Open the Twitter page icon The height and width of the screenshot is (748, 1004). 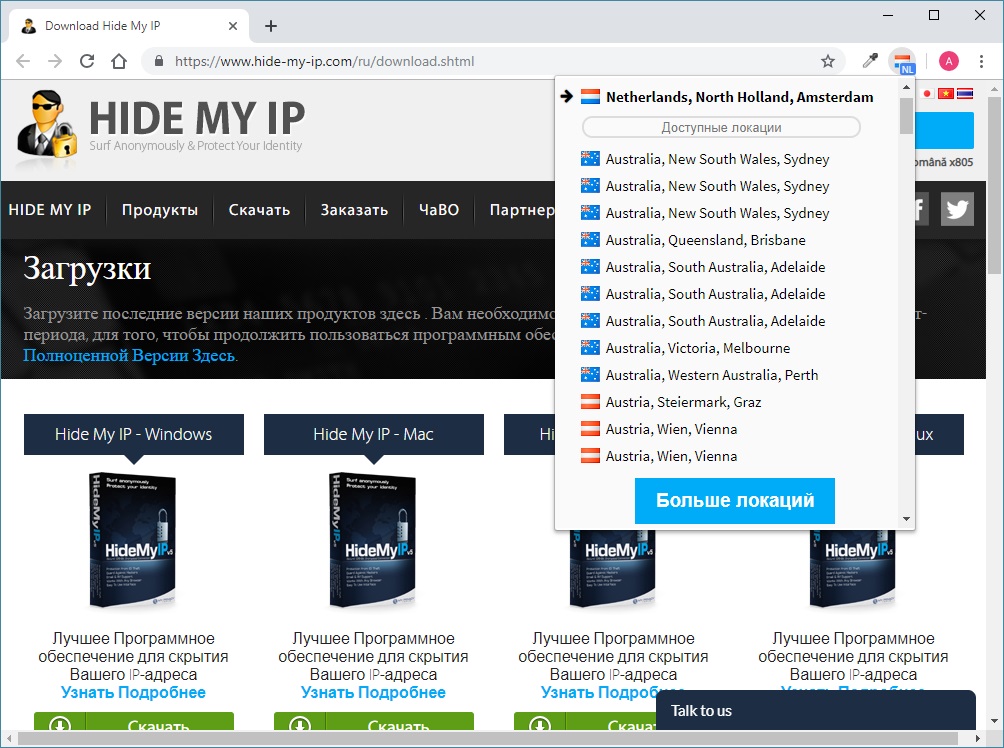(x=957, y=209)
